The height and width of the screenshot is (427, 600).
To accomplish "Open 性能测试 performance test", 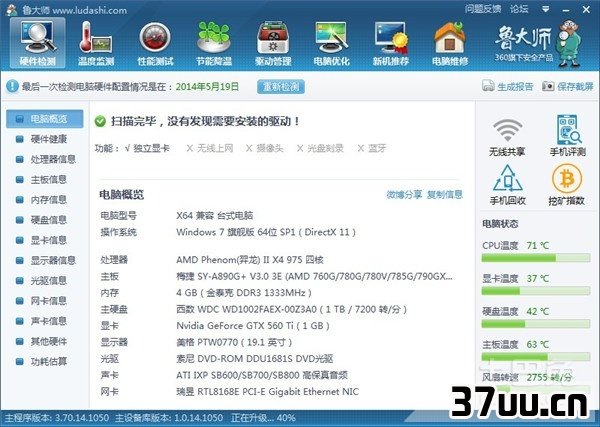I will [x=155, y=43].
